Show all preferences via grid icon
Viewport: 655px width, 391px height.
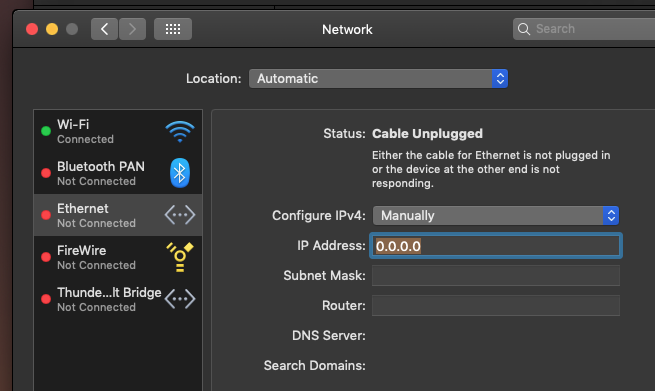(x=173, y=29)
